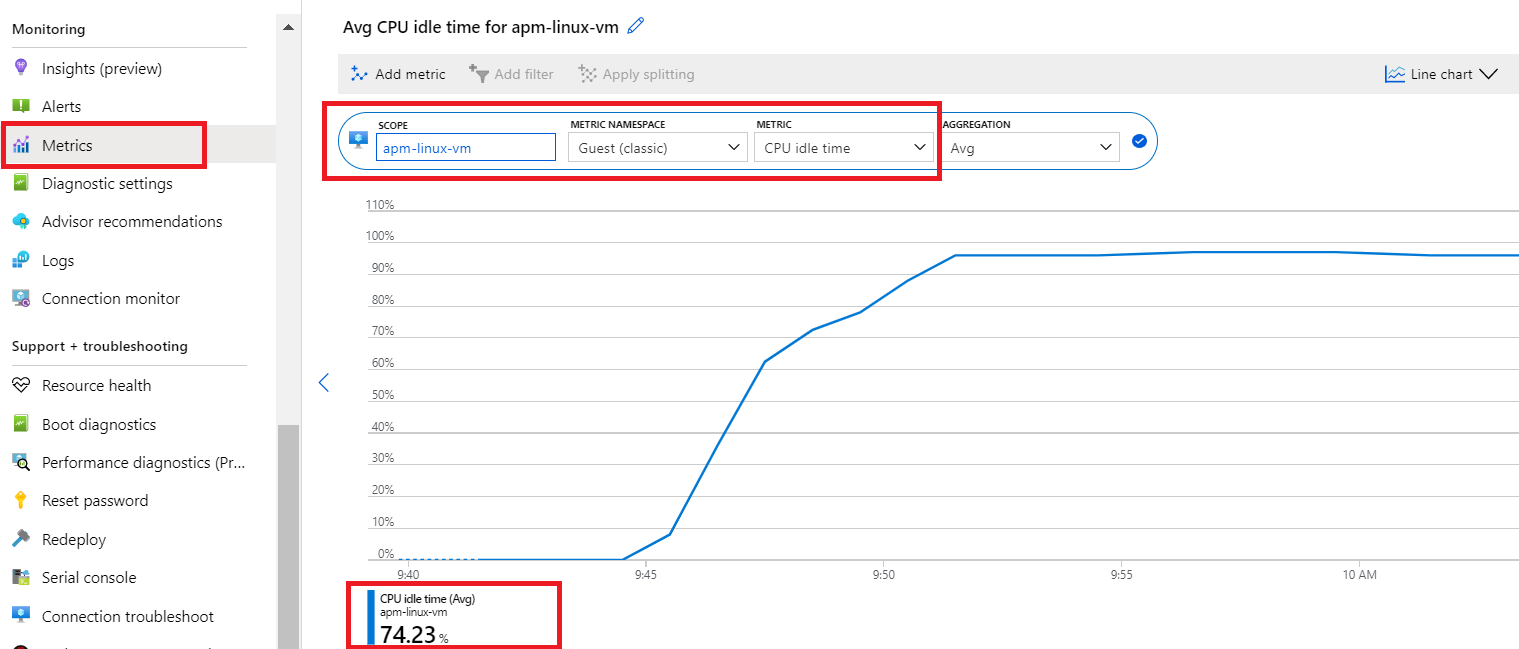This screenshot has width=1519, height=649.
Task: Click the Insights (preview) lightbulb icon
Action: point(21,68)
